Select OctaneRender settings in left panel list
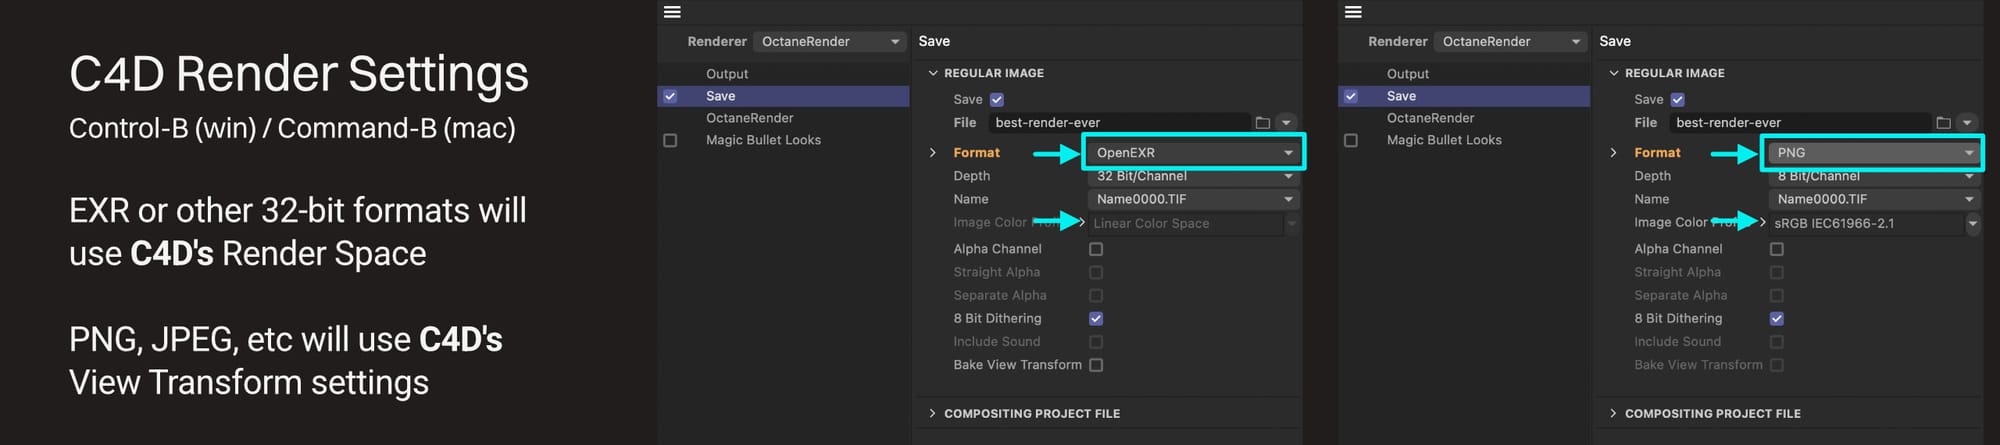 (750, 118)
